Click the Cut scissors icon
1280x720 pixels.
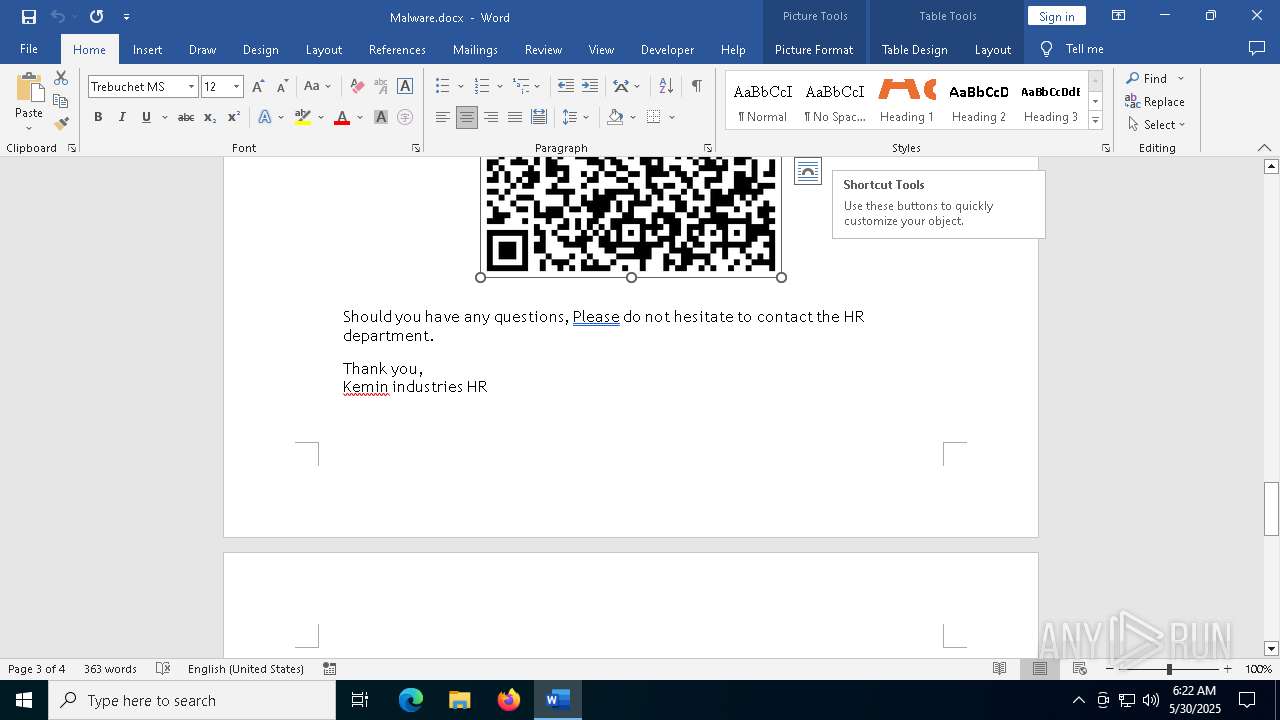pyautogui.click(x=61, y=78)
